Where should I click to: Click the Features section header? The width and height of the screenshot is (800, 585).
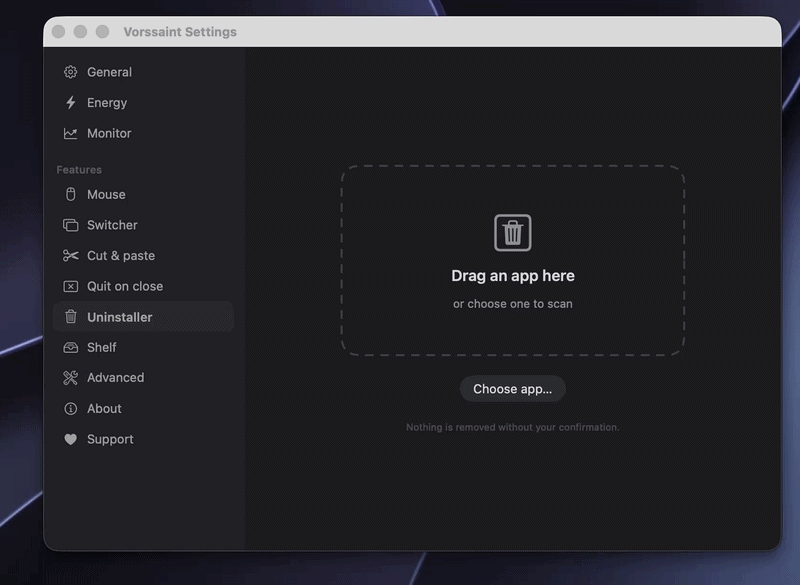click(x=79, y=169)
